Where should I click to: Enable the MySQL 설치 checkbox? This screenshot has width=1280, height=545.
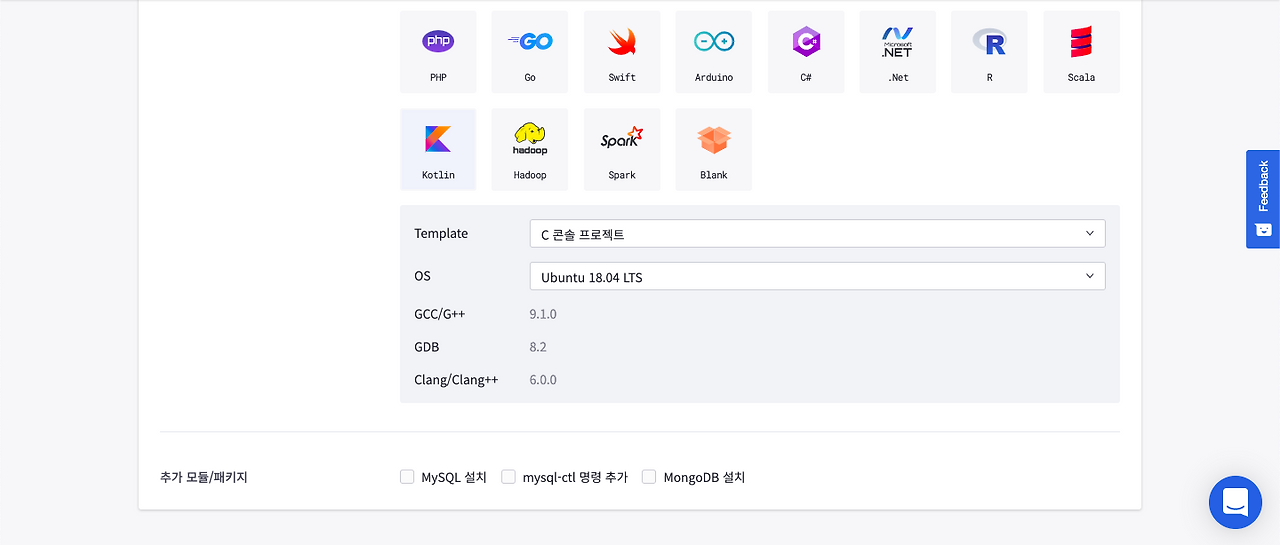(x=407, y=477)
